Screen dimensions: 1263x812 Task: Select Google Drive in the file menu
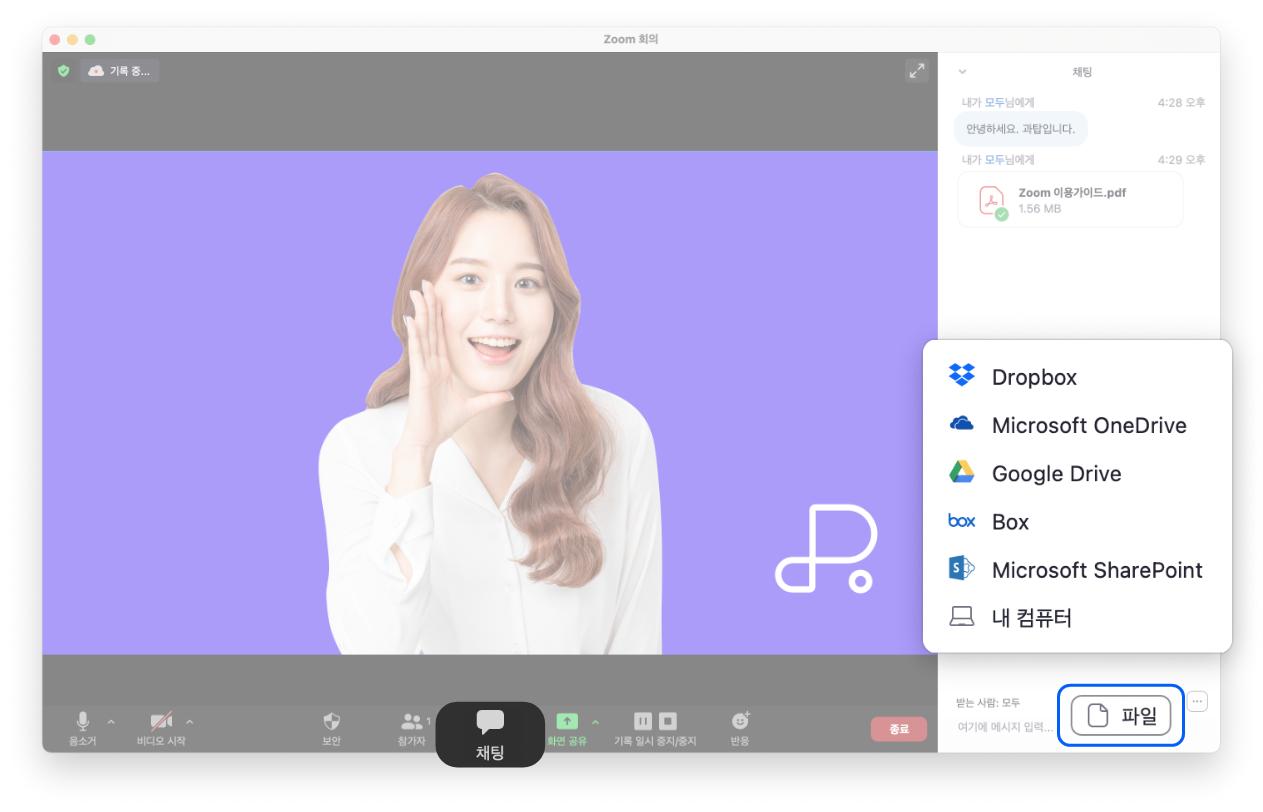click(x=1055, y=474)
